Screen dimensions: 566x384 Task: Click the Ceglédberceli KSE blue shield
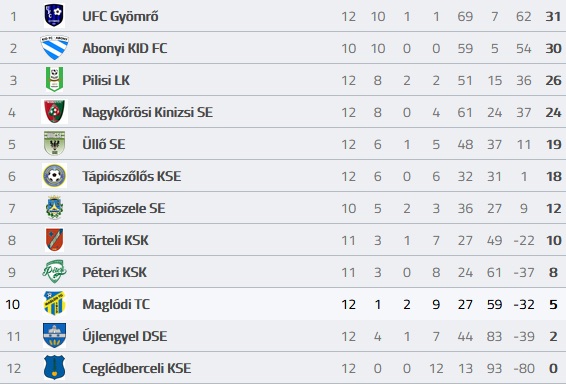54,367
